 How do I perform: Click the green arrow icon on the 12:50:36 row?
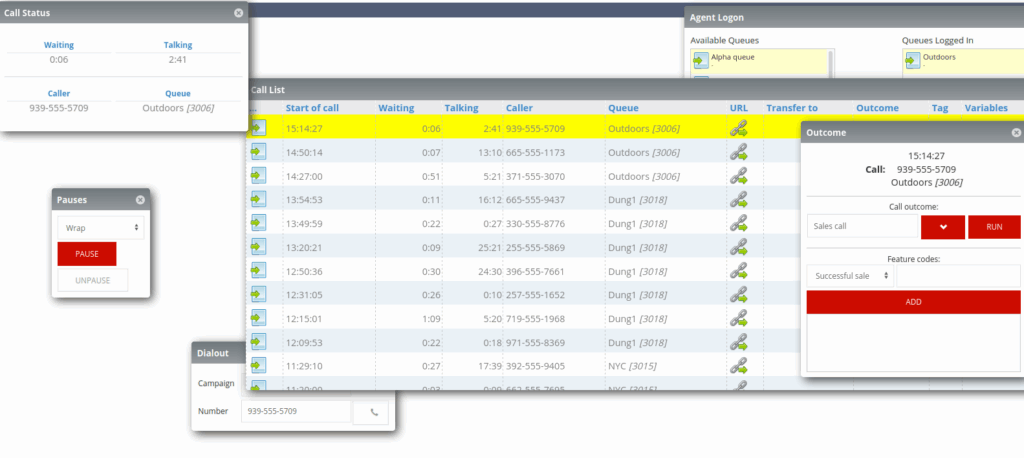(258, 271)
